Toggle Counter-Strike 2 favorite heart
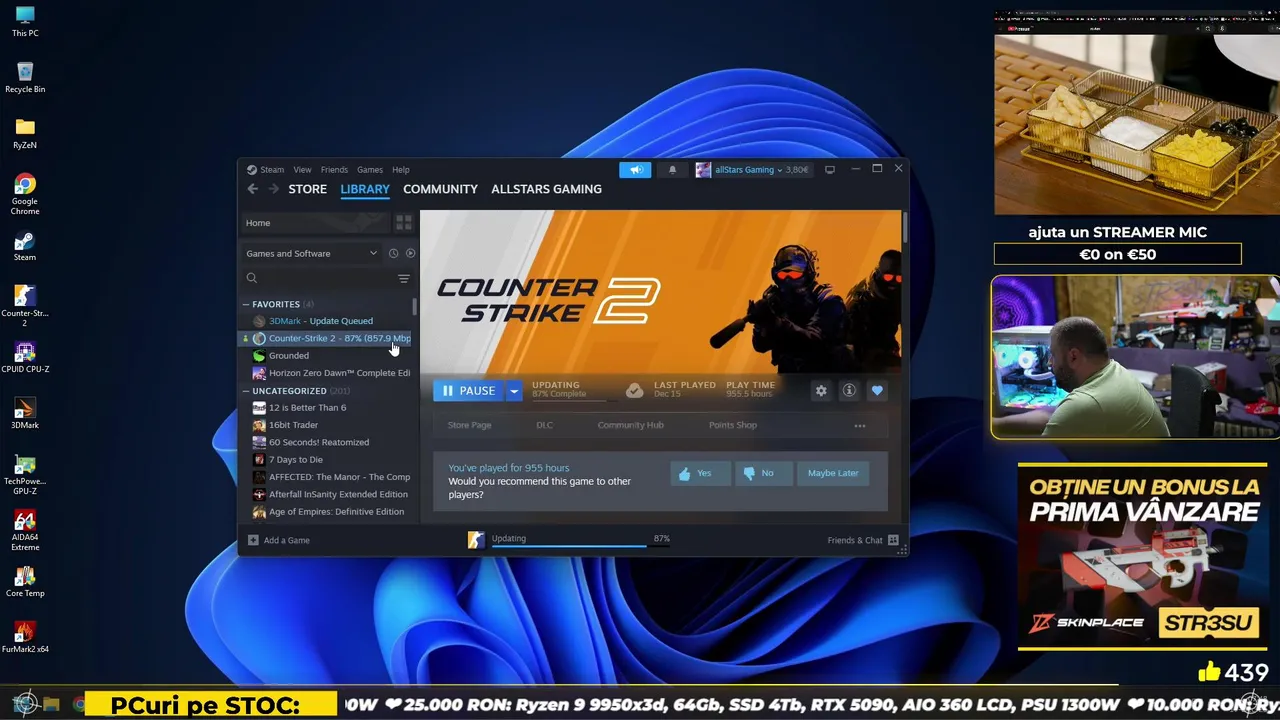Image resolution: width=1280 pixels, height=720 pixels. pyautogui.click(x=877, y=391)
